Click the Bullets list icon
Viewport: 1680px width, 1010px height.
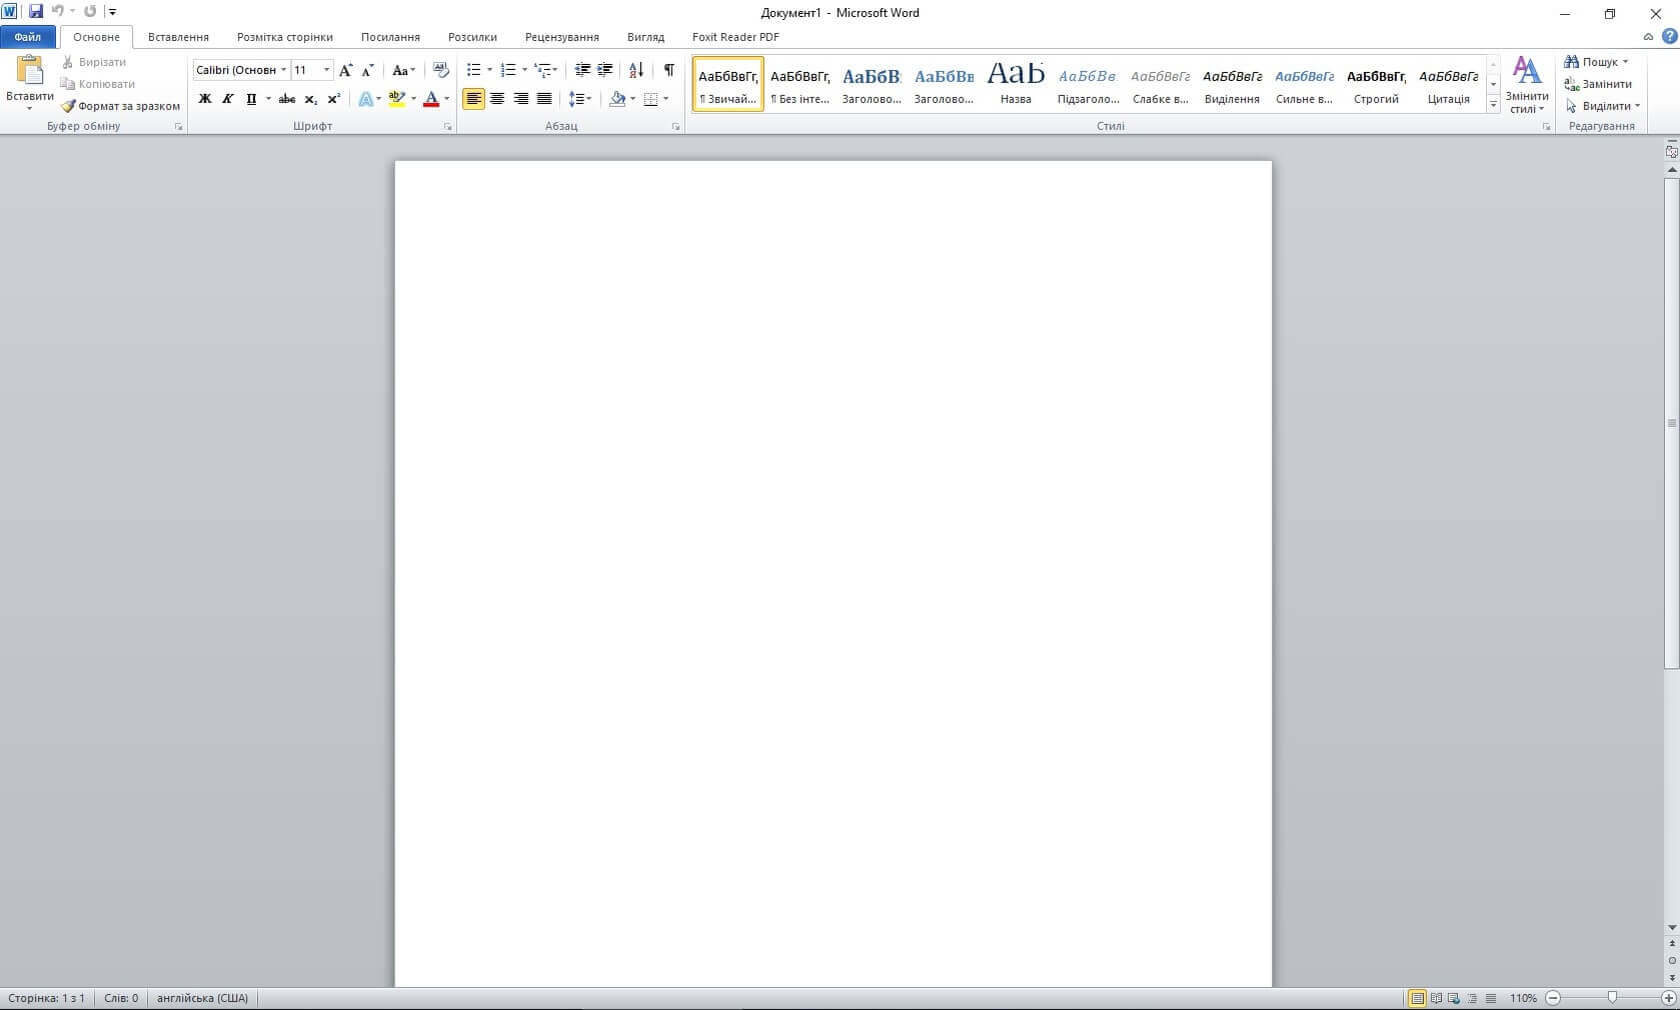coord(474,70)
